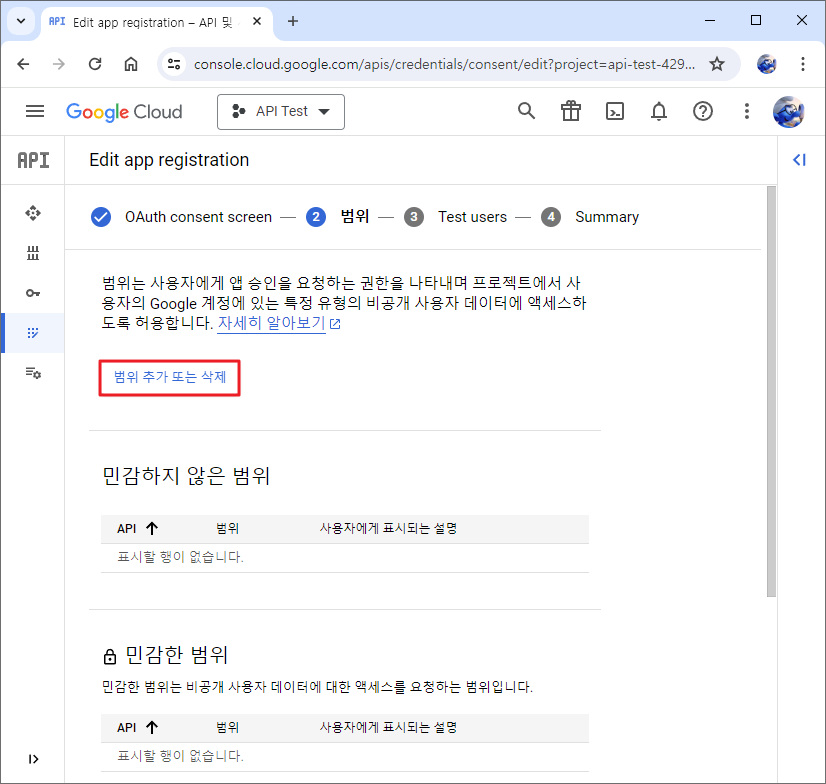This screenshot has height=784, width=826.
Task: Click the browser forward arrow
Action: pyautogui.click(x=59, y=64)
